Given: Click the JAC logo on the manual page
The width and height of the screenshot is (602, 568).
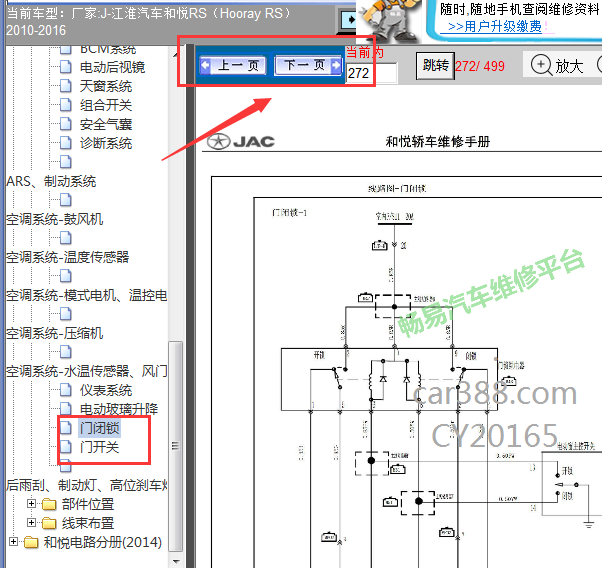Looking at the screenshot, I should click(241, 142).
